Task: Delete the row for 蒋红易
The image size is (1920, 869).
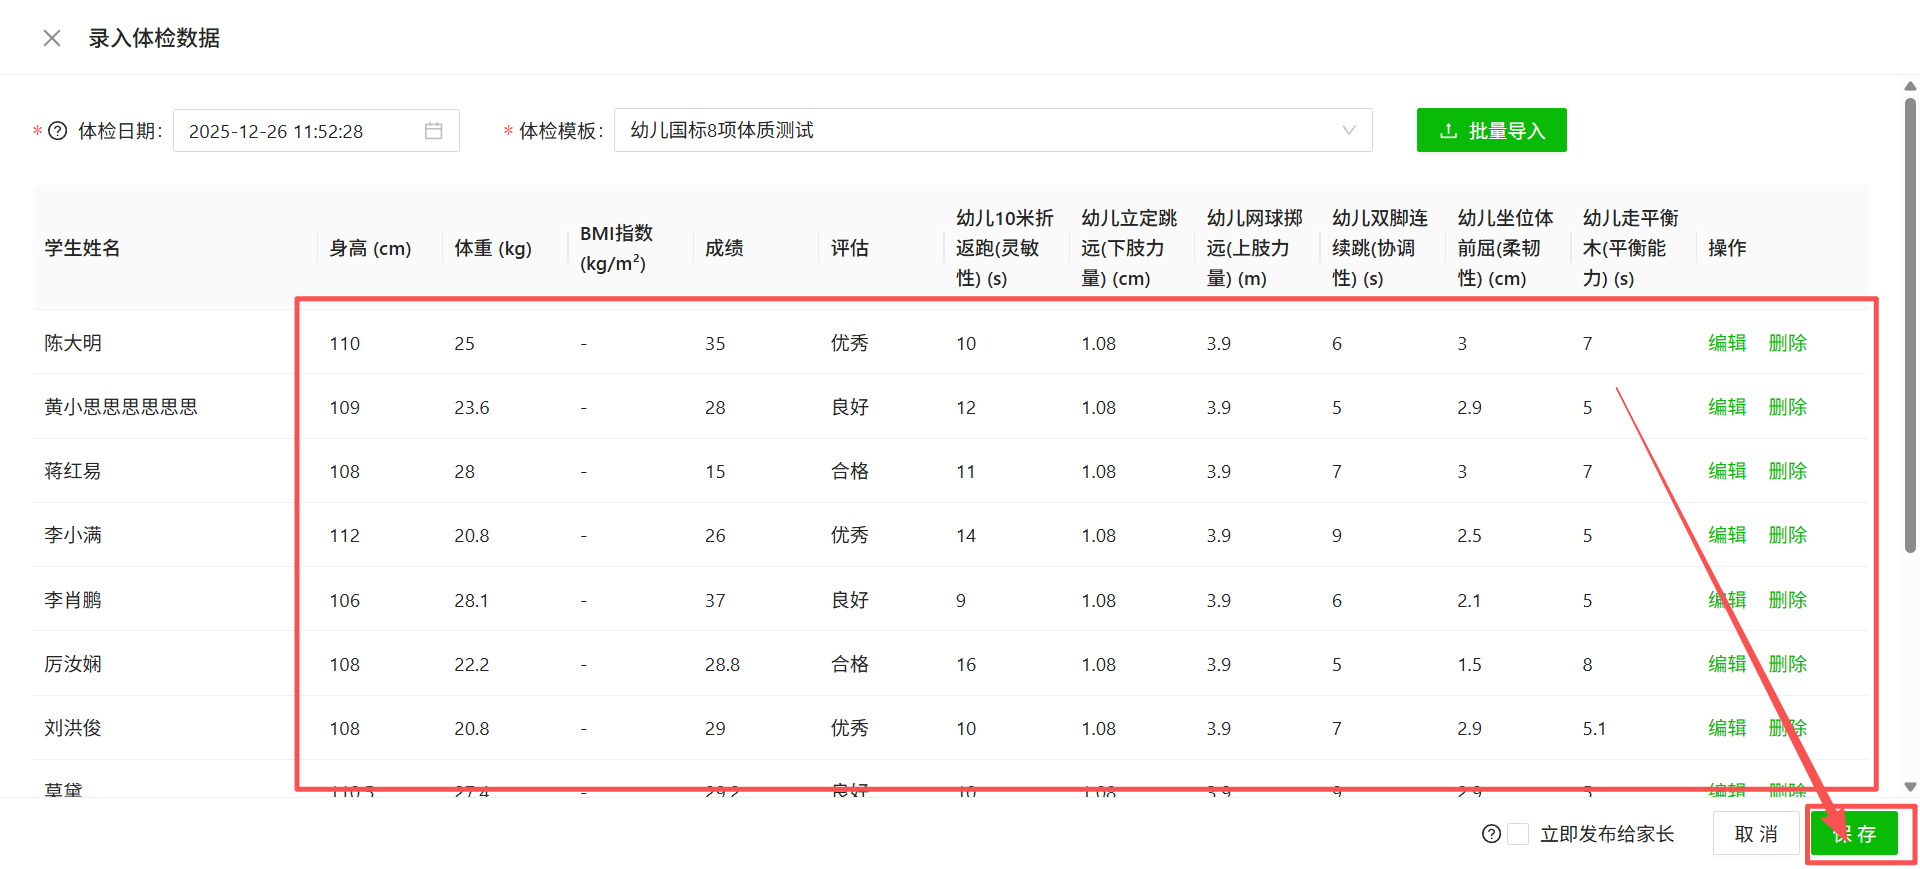Action: [x=1787, y=471]
